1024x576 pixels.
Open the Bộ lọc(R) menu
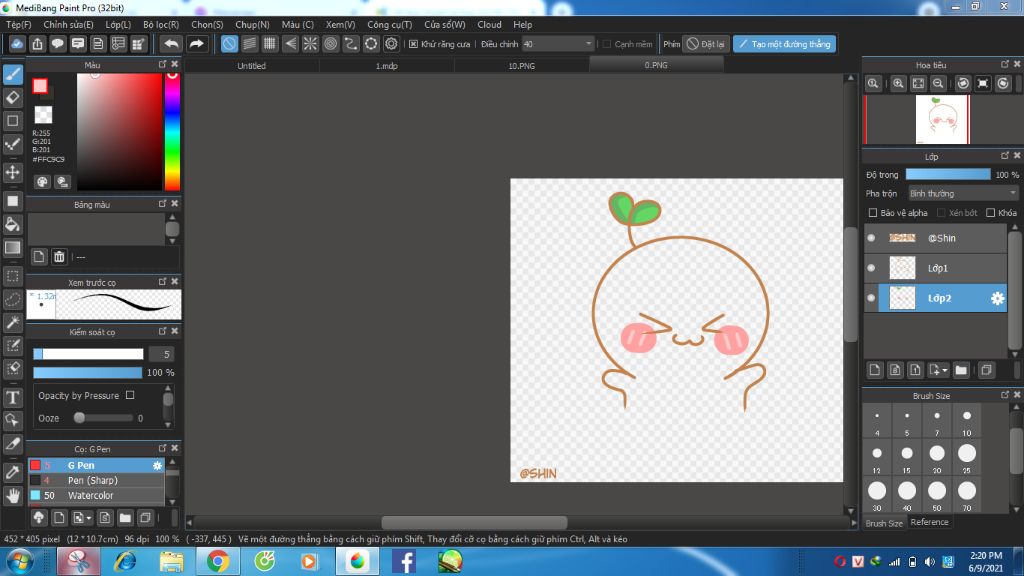pos(161,25)
